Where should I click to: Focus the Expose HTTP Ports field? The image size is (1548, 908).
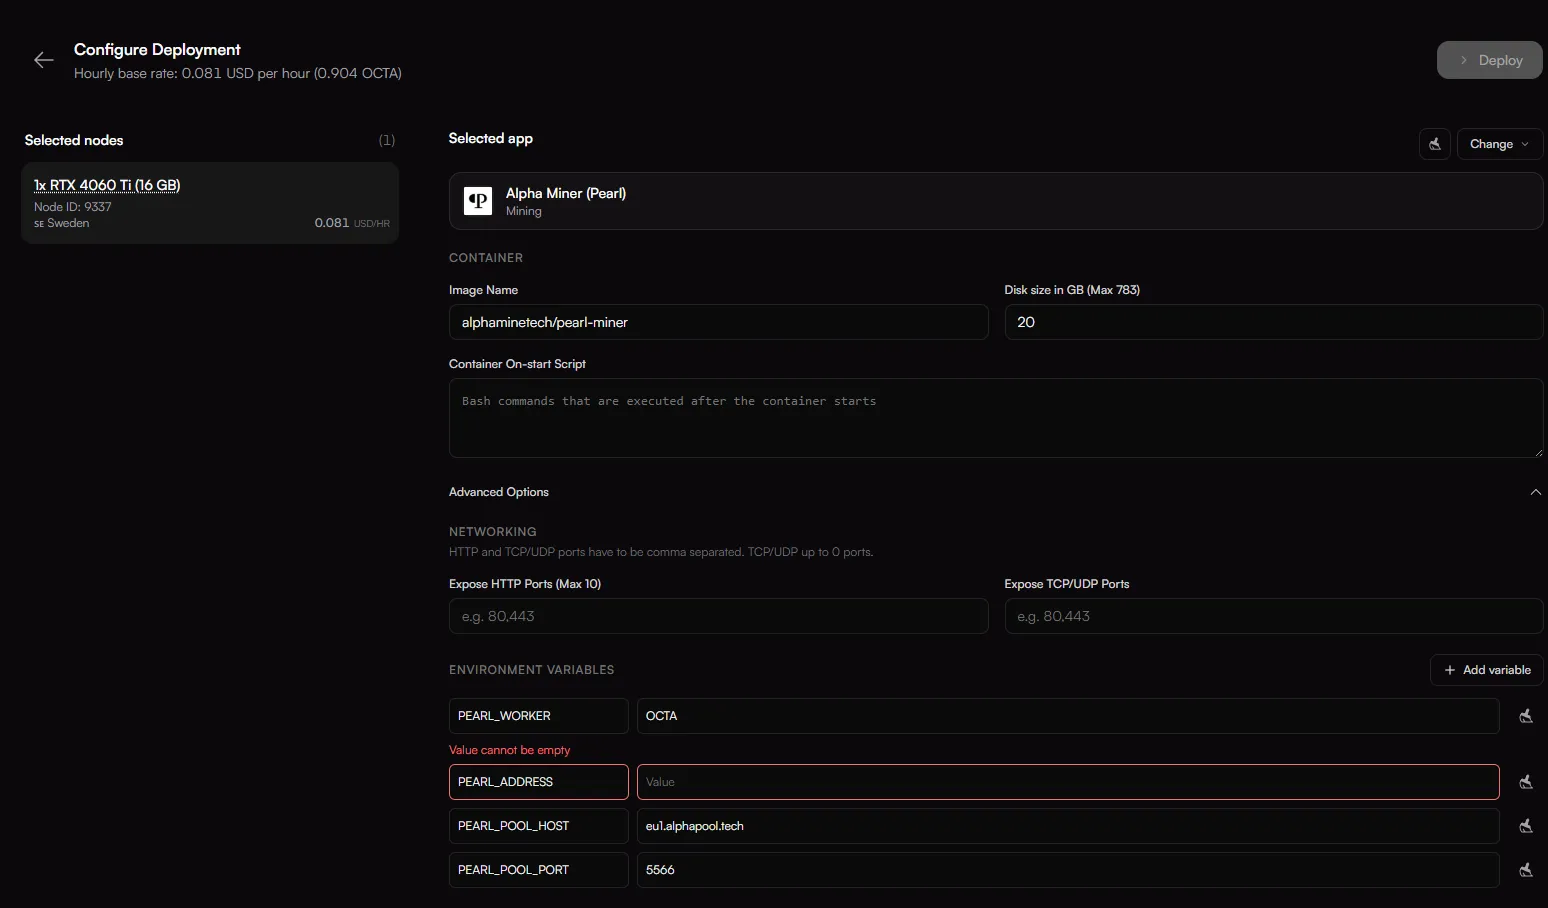pyautogui.click(x=718, y=616)
